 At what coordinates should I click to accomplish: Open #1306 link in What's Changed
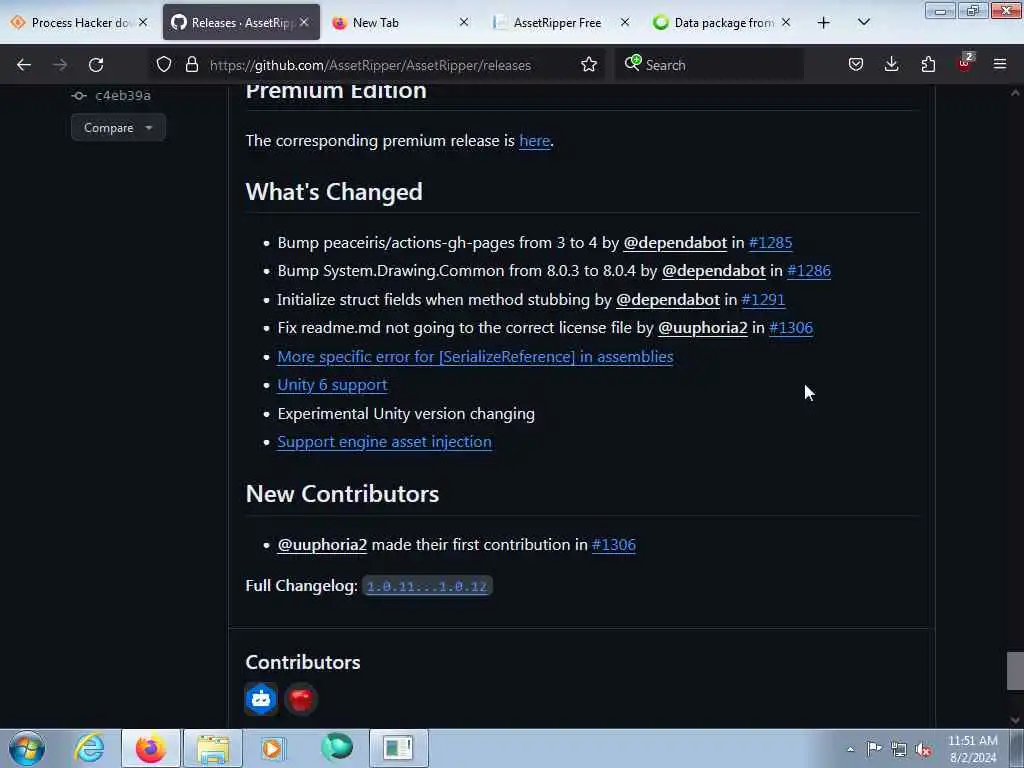point(791,328)
